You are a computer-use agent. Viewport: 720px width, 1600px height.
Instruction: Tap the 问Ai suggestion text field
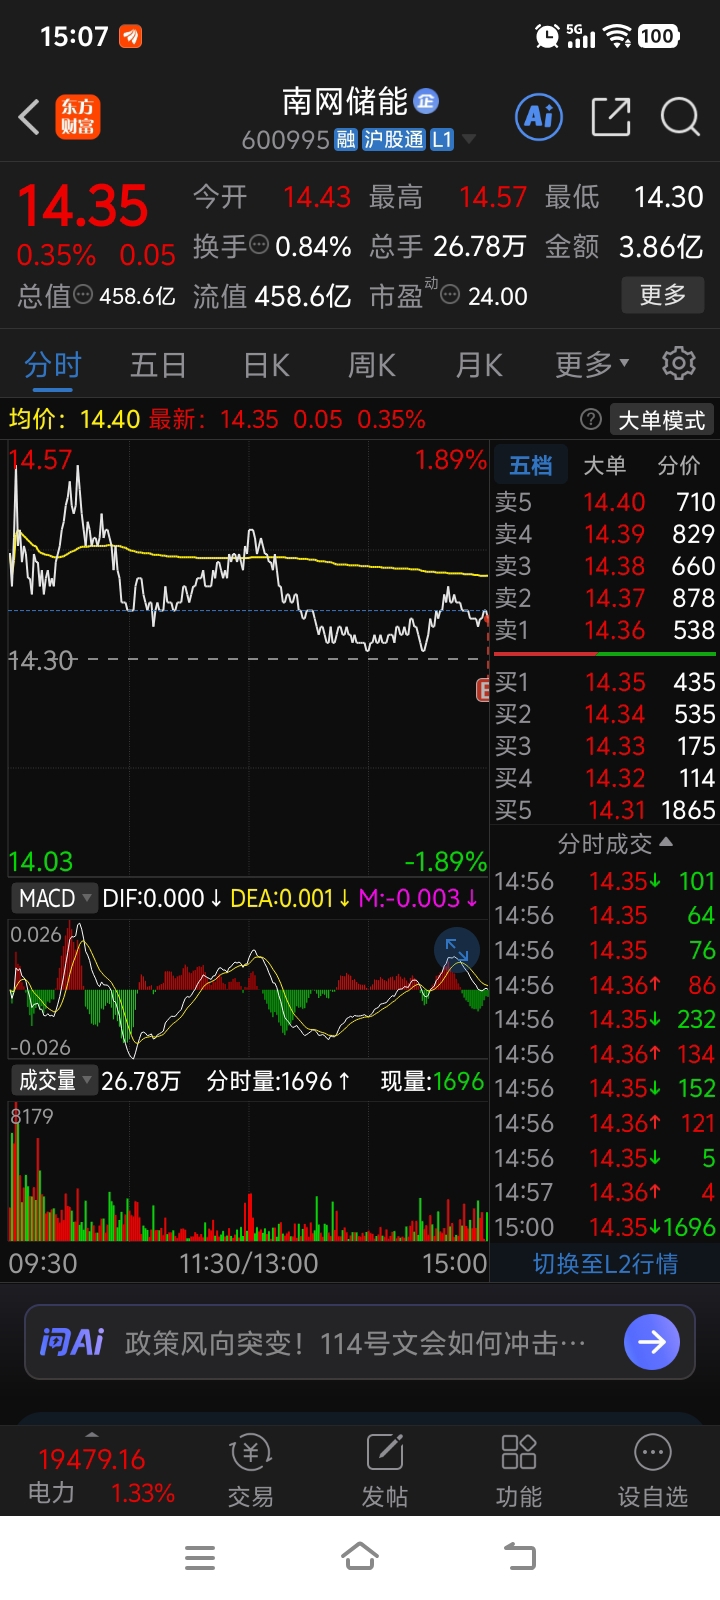(x=360, y=1342)
